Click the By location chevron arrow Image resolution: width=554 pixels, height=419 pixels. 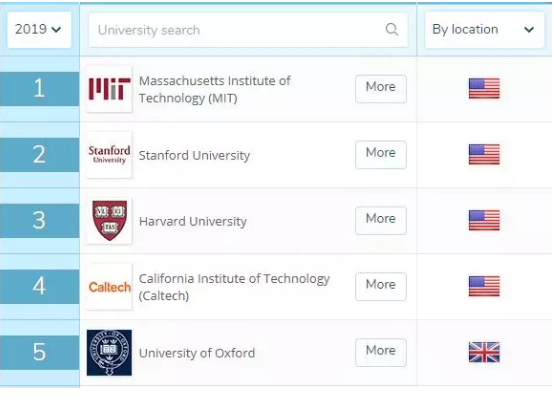click(x=529, y=30)
